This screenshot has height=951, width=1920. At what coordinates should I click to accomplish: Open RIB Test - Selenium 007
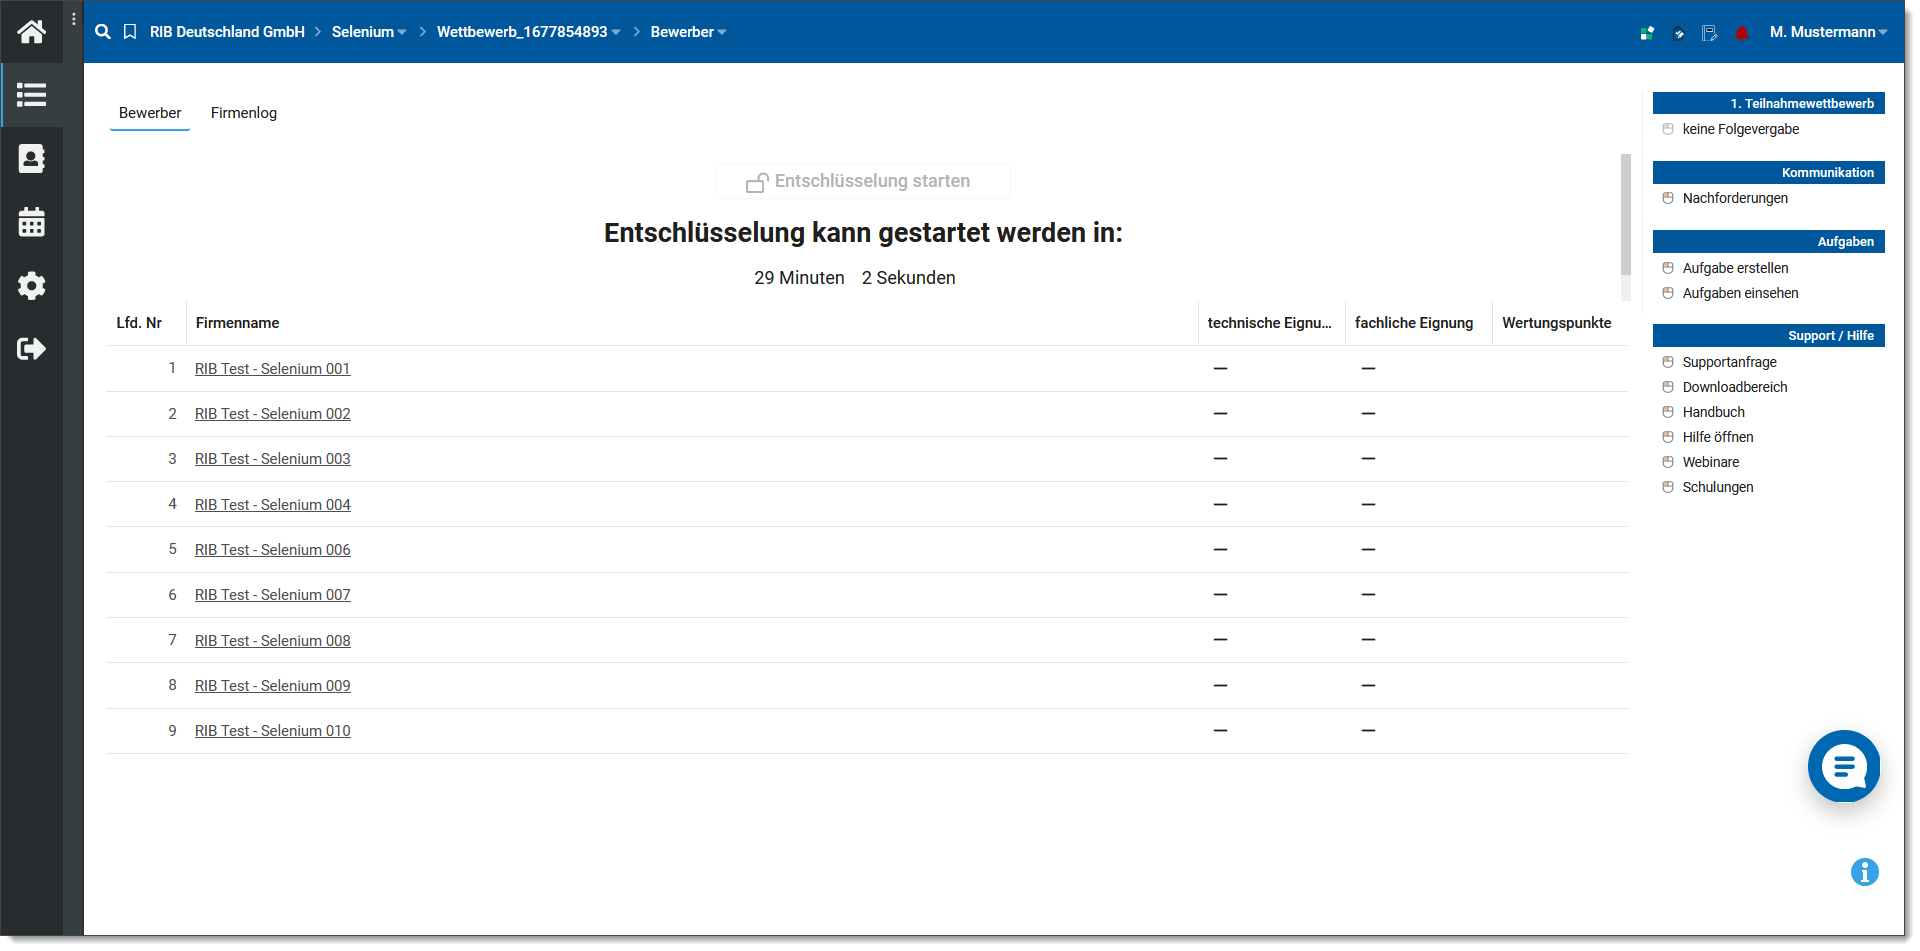coord(273,595)
